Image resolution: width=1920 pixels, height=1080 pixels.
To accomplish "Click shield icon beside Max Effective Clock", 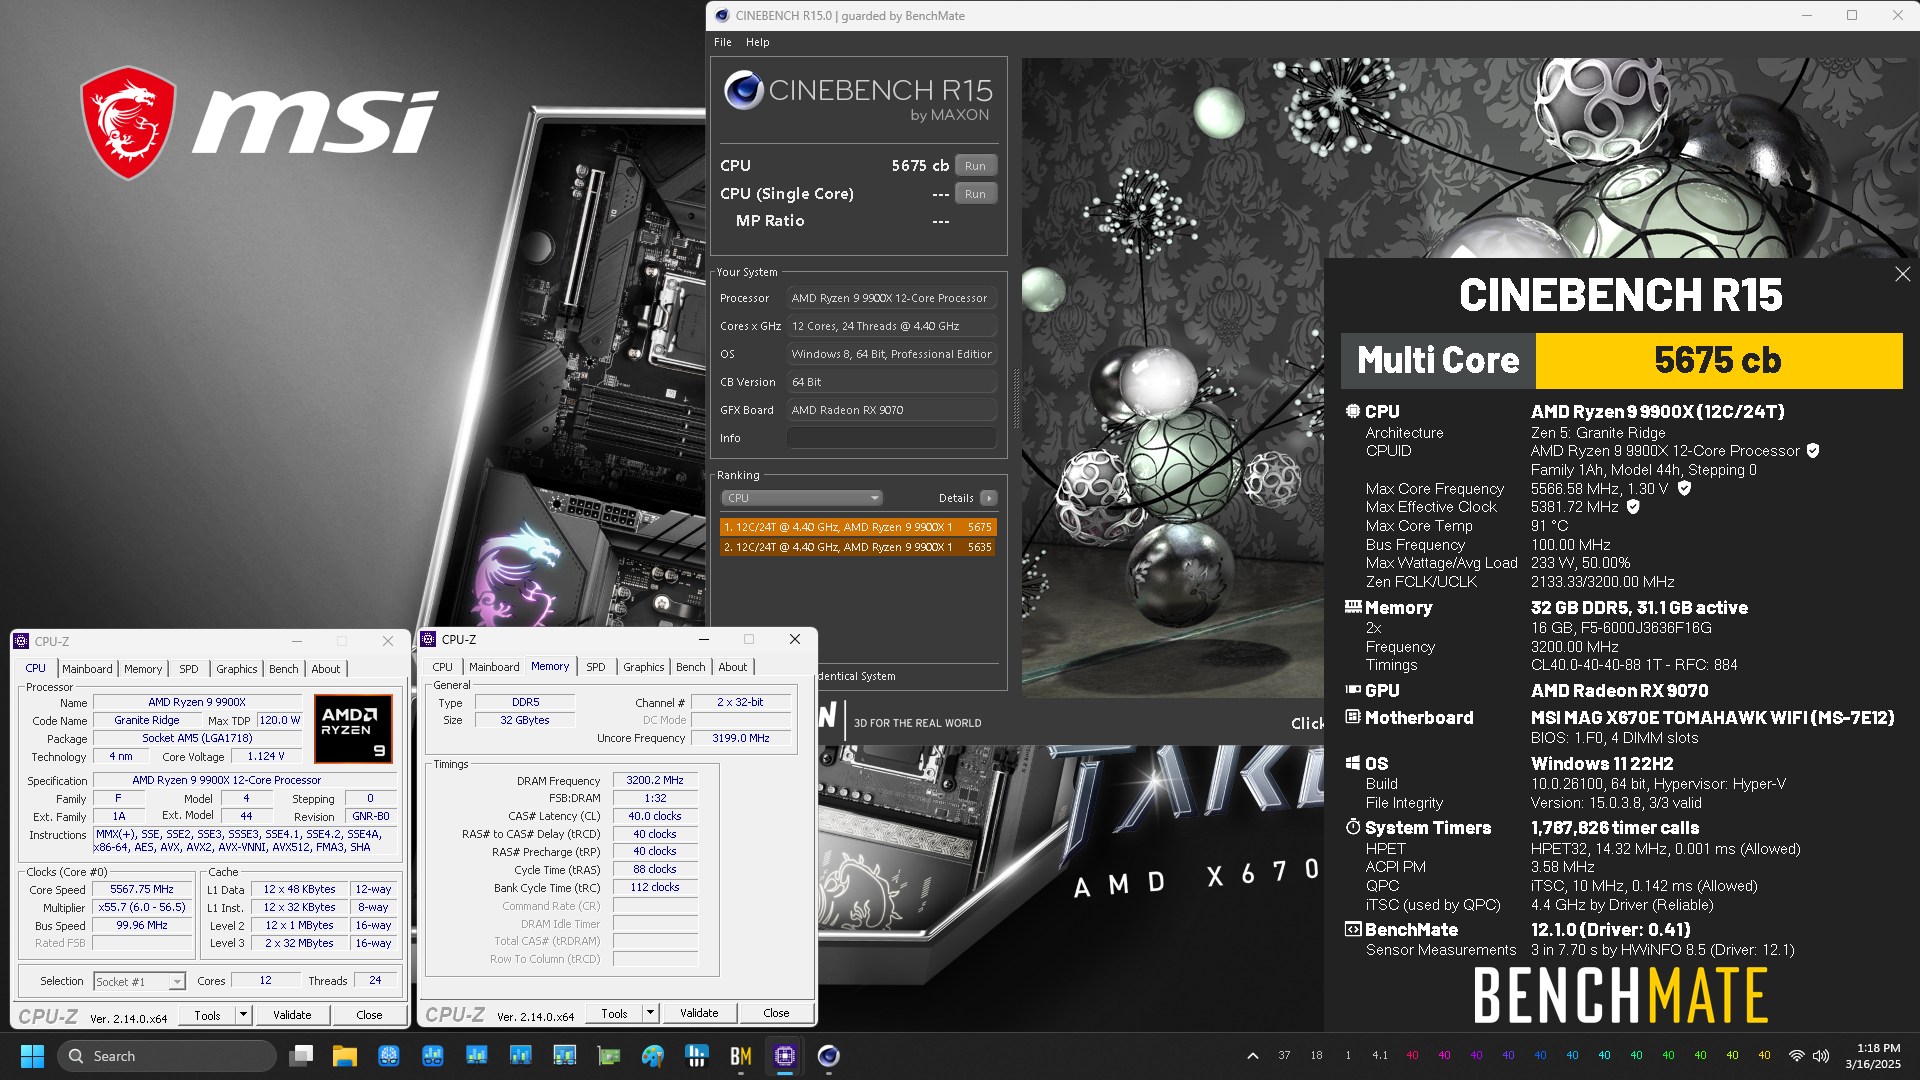I will (1633, 507).
